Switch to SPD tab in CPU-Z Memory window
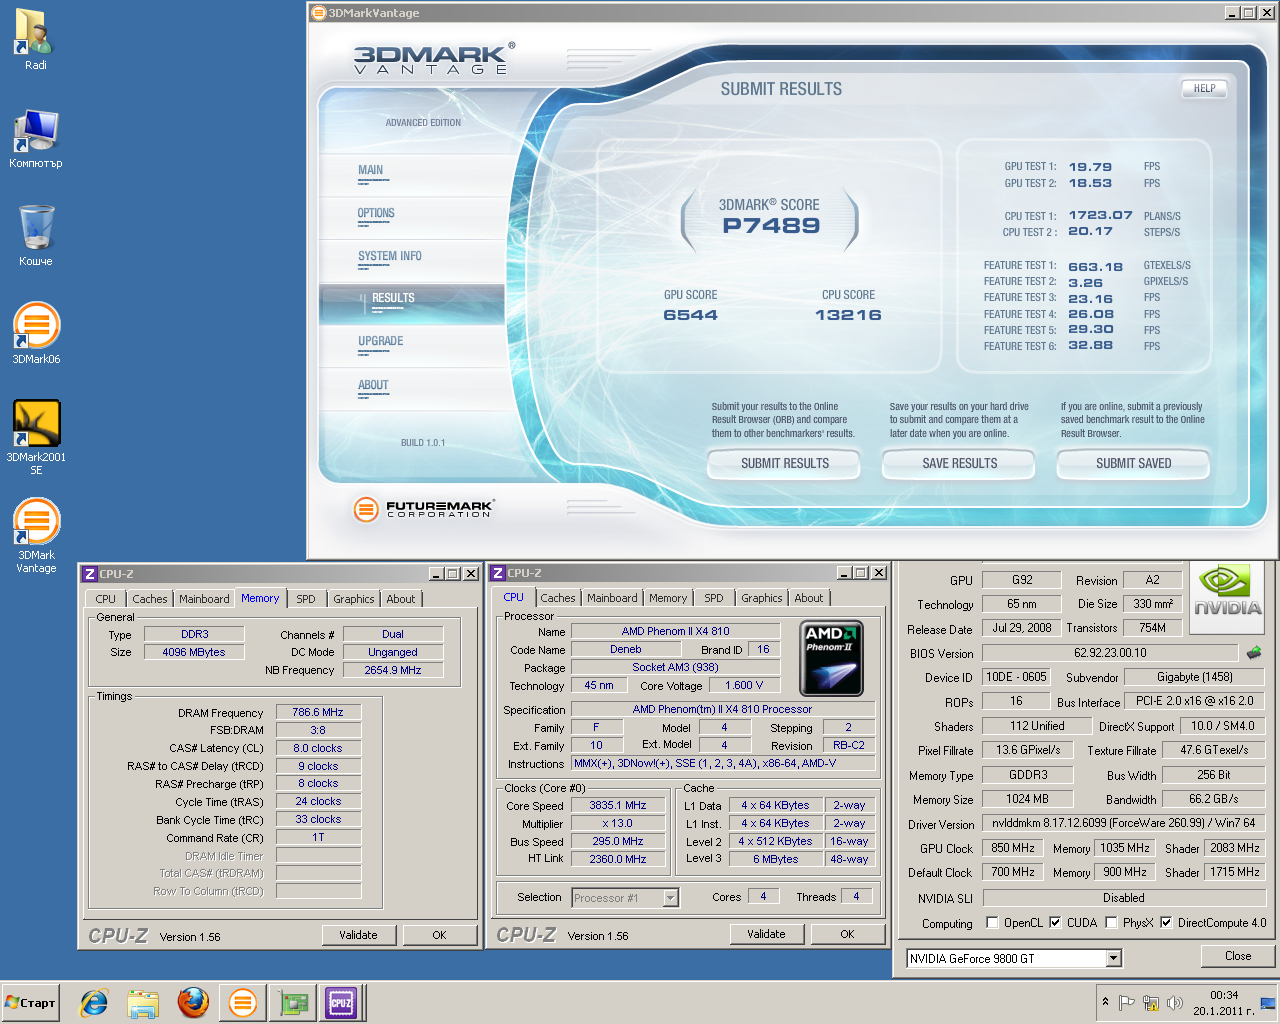Screen dimensions: 1280x1024 click(306, 599)
